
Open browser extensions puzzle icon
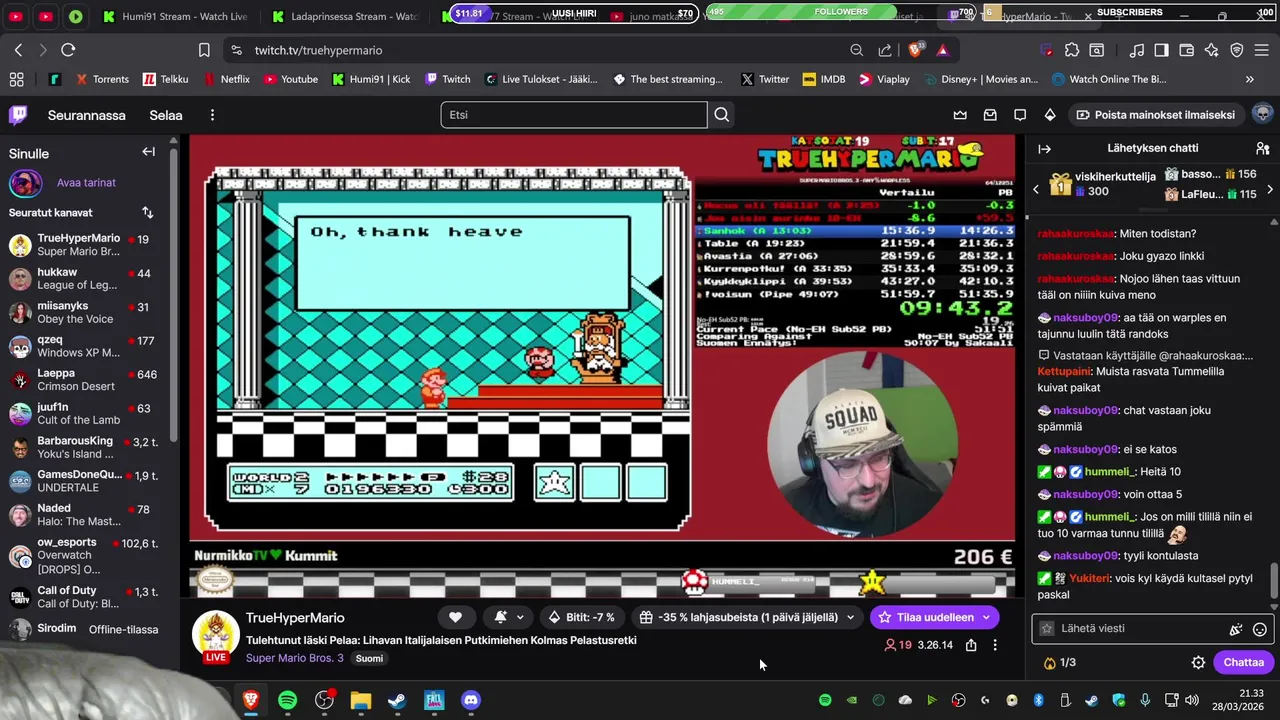pos(1072,50)
